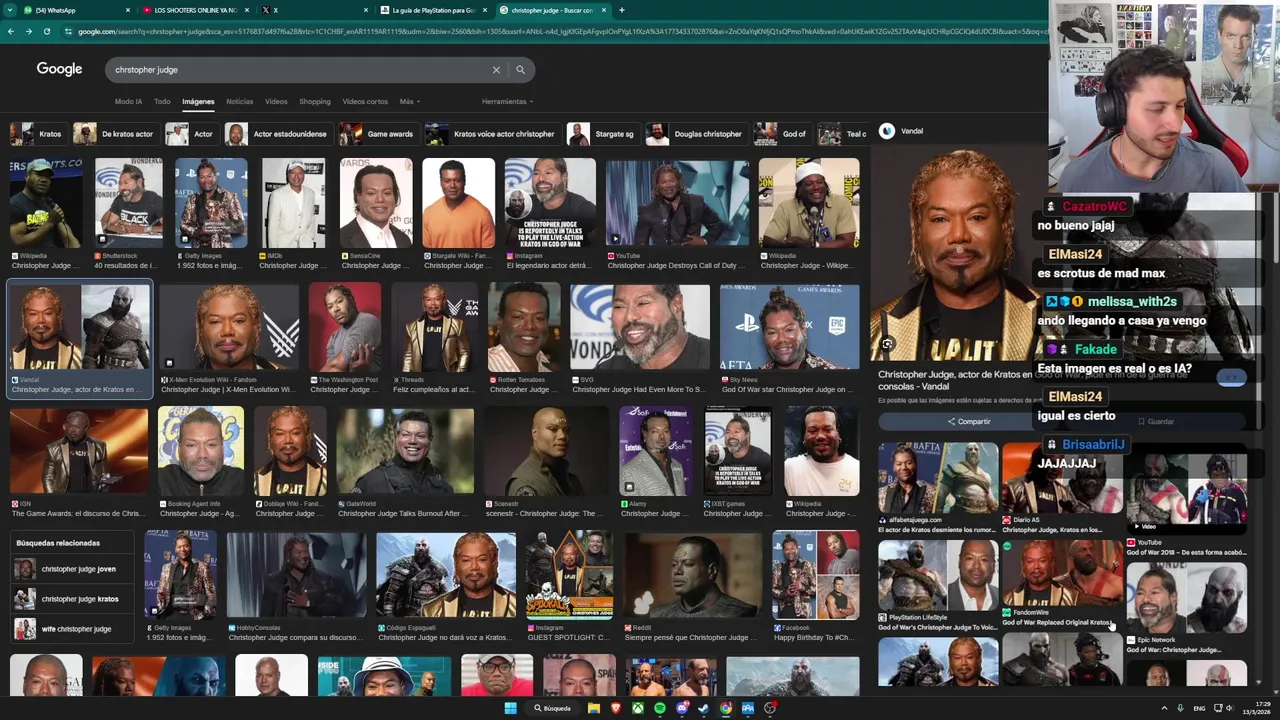Click the Game awards chip
1280x720 pixels.
click(378, 134)
